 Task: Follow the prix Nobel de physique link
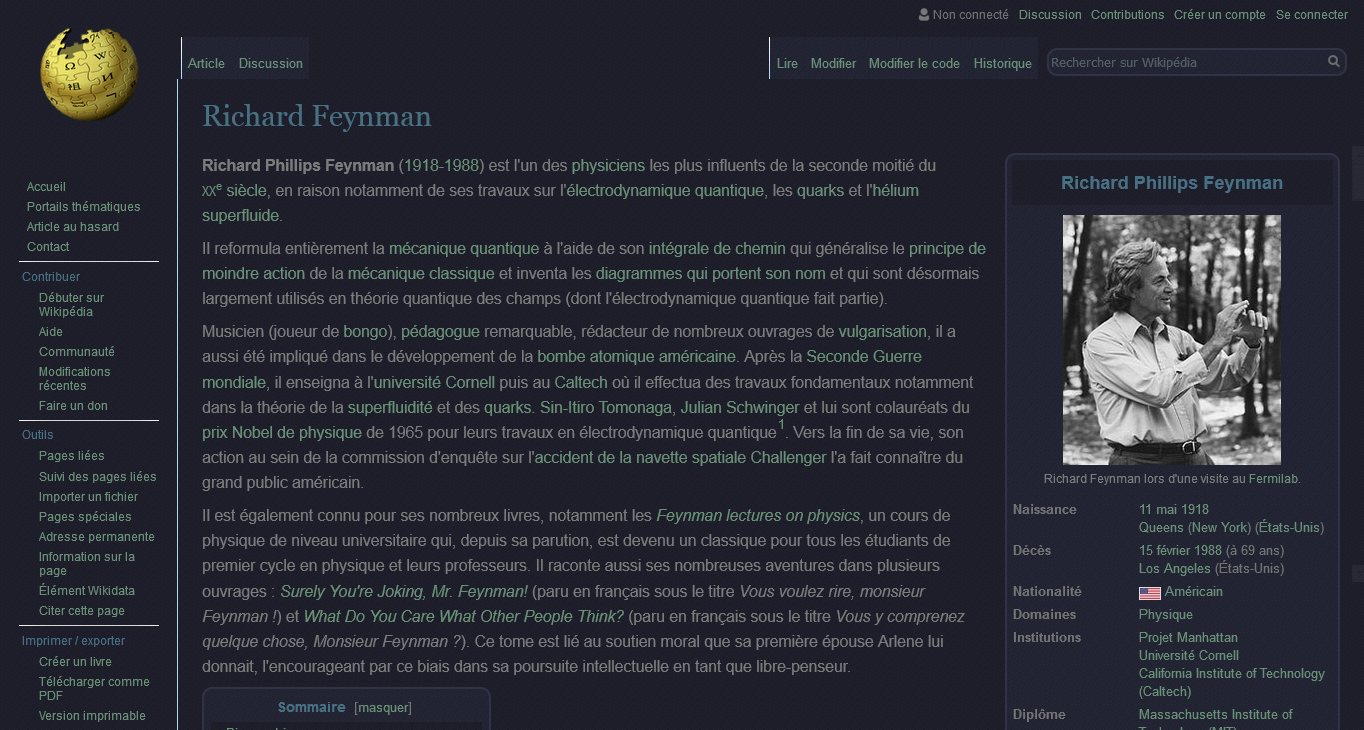[282, 433]
